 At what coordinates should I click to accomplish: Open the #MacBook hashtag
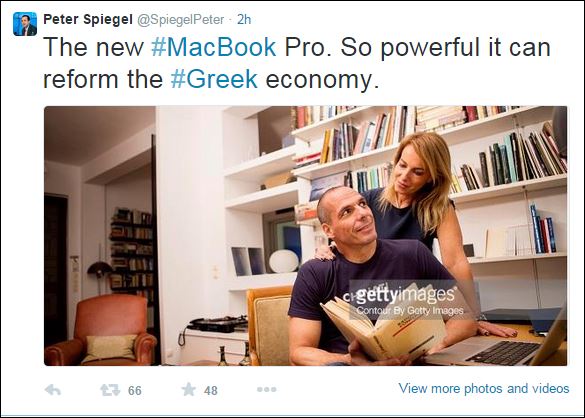[x=214, y=47]
